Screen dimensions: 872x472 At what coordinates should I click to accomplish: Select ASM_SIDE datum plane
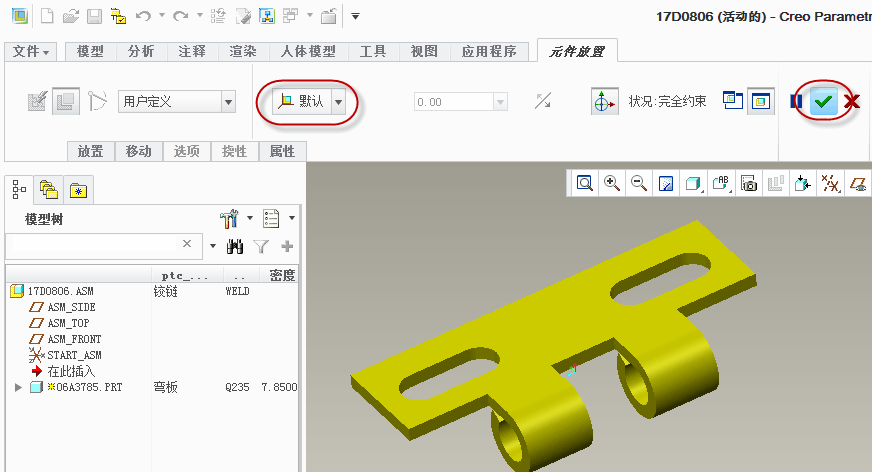click(71, 307)
